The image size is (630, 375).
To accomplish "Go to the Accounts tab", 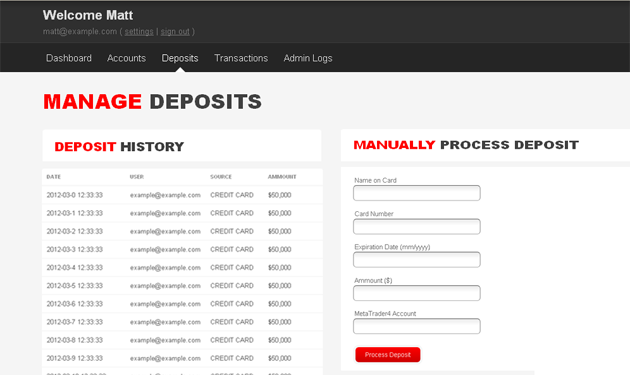I will [x=126, y=58].
